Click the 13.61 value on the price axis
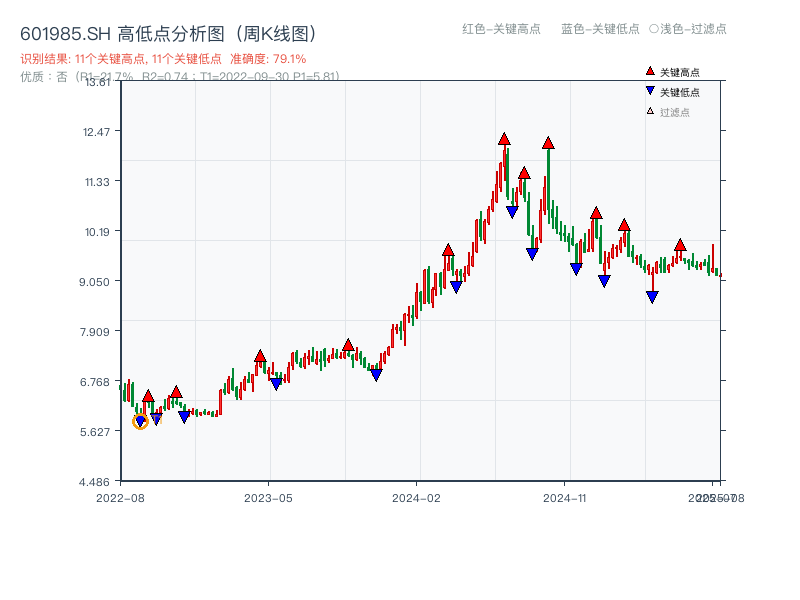This screenshot has height=600, width=800. pos(97,84)
